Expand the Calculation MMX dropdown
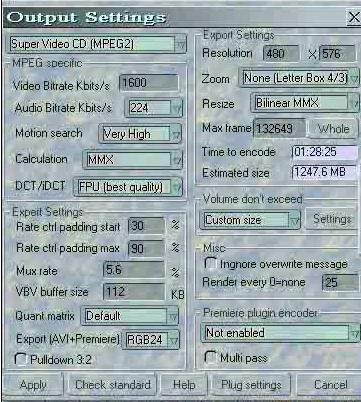Screen dimensions: 361x402 pos(132,160)
